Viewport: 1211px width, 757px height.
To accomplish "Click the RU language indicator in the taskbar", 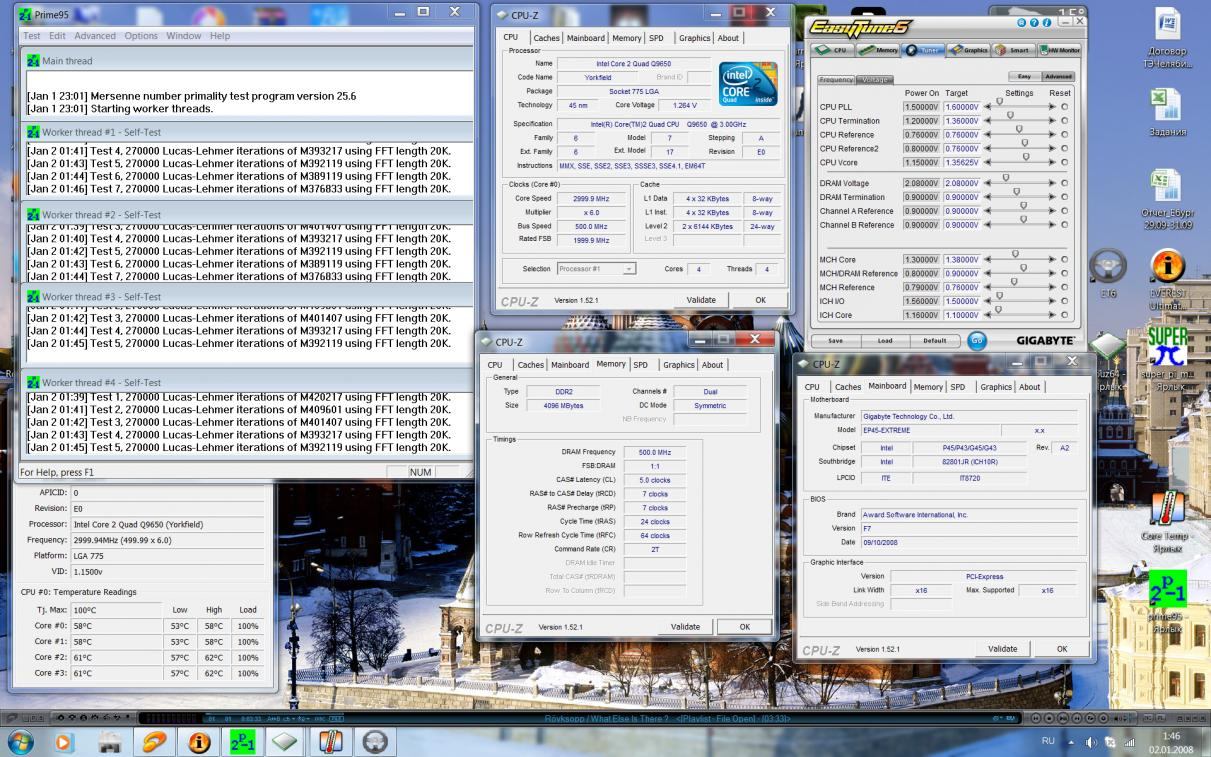I will coord(1048,742).
